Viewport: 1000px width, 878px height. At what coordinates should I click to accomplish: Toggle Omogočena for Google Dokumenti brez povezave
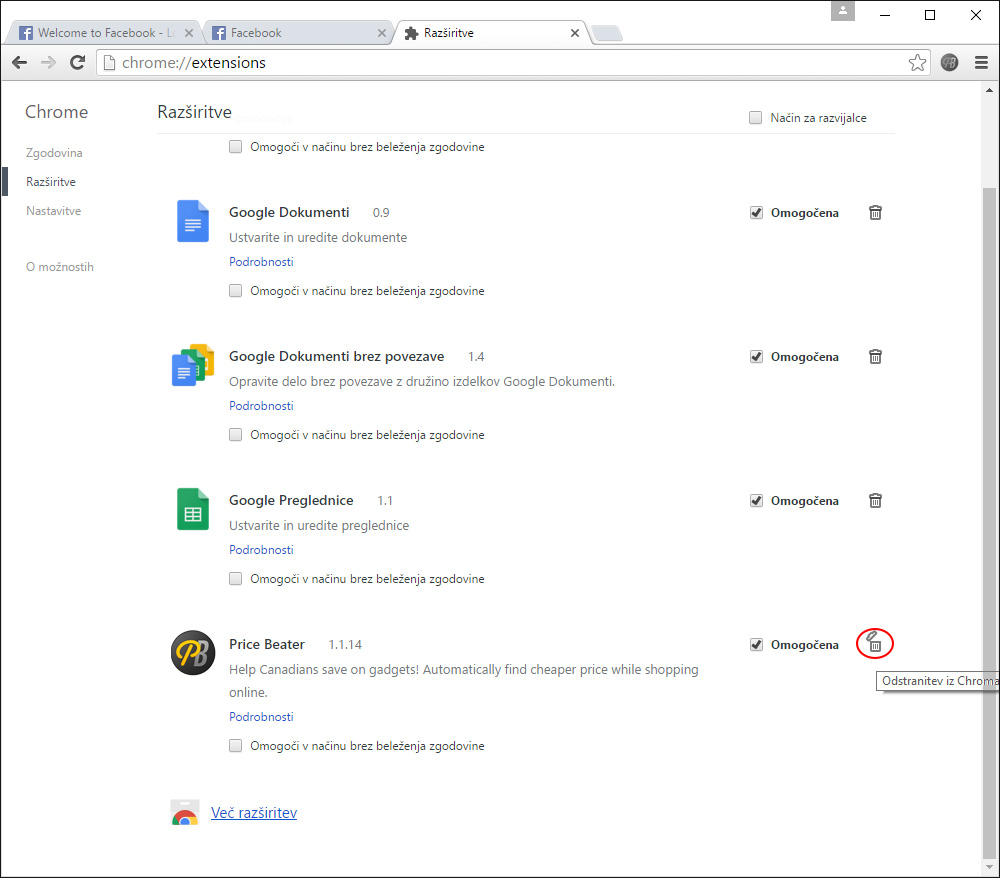point(756,356)
